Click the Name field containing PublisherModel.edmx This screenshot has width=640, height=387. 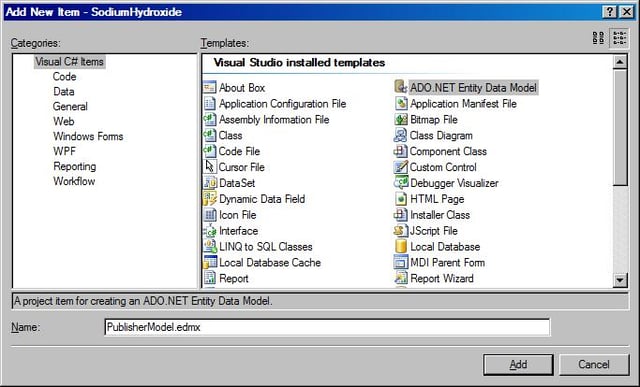[x=327, y=327]
